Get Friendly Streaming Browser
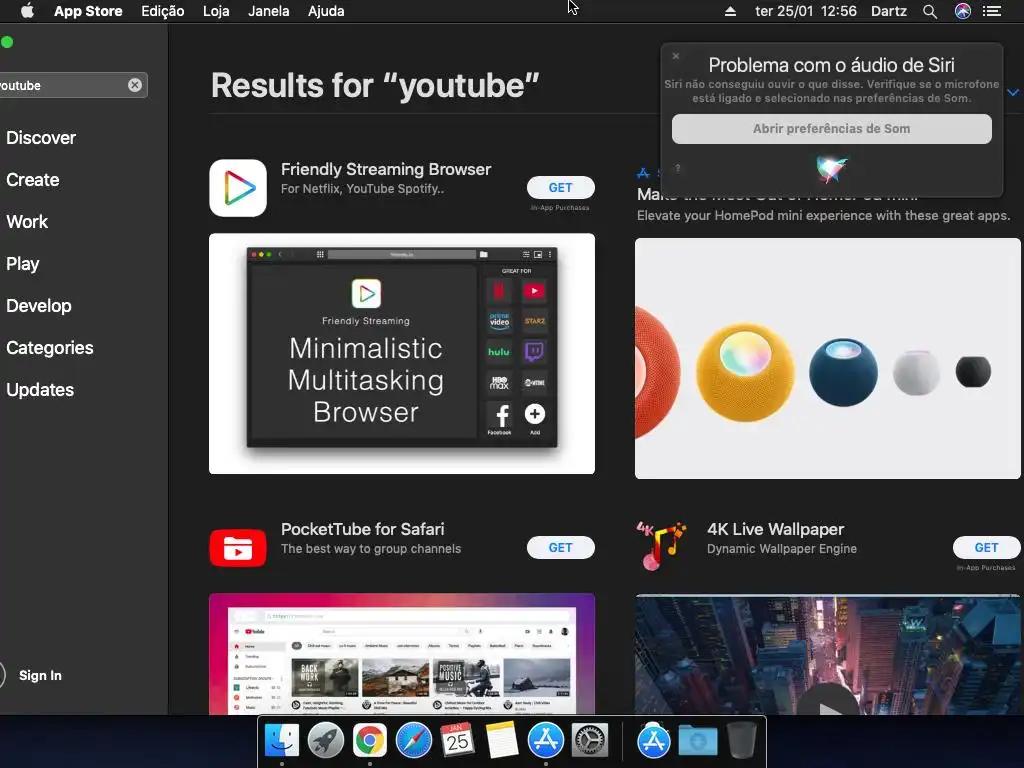Image resolution: width=1024 pixels, height=768 pixels. click(560, 187)
